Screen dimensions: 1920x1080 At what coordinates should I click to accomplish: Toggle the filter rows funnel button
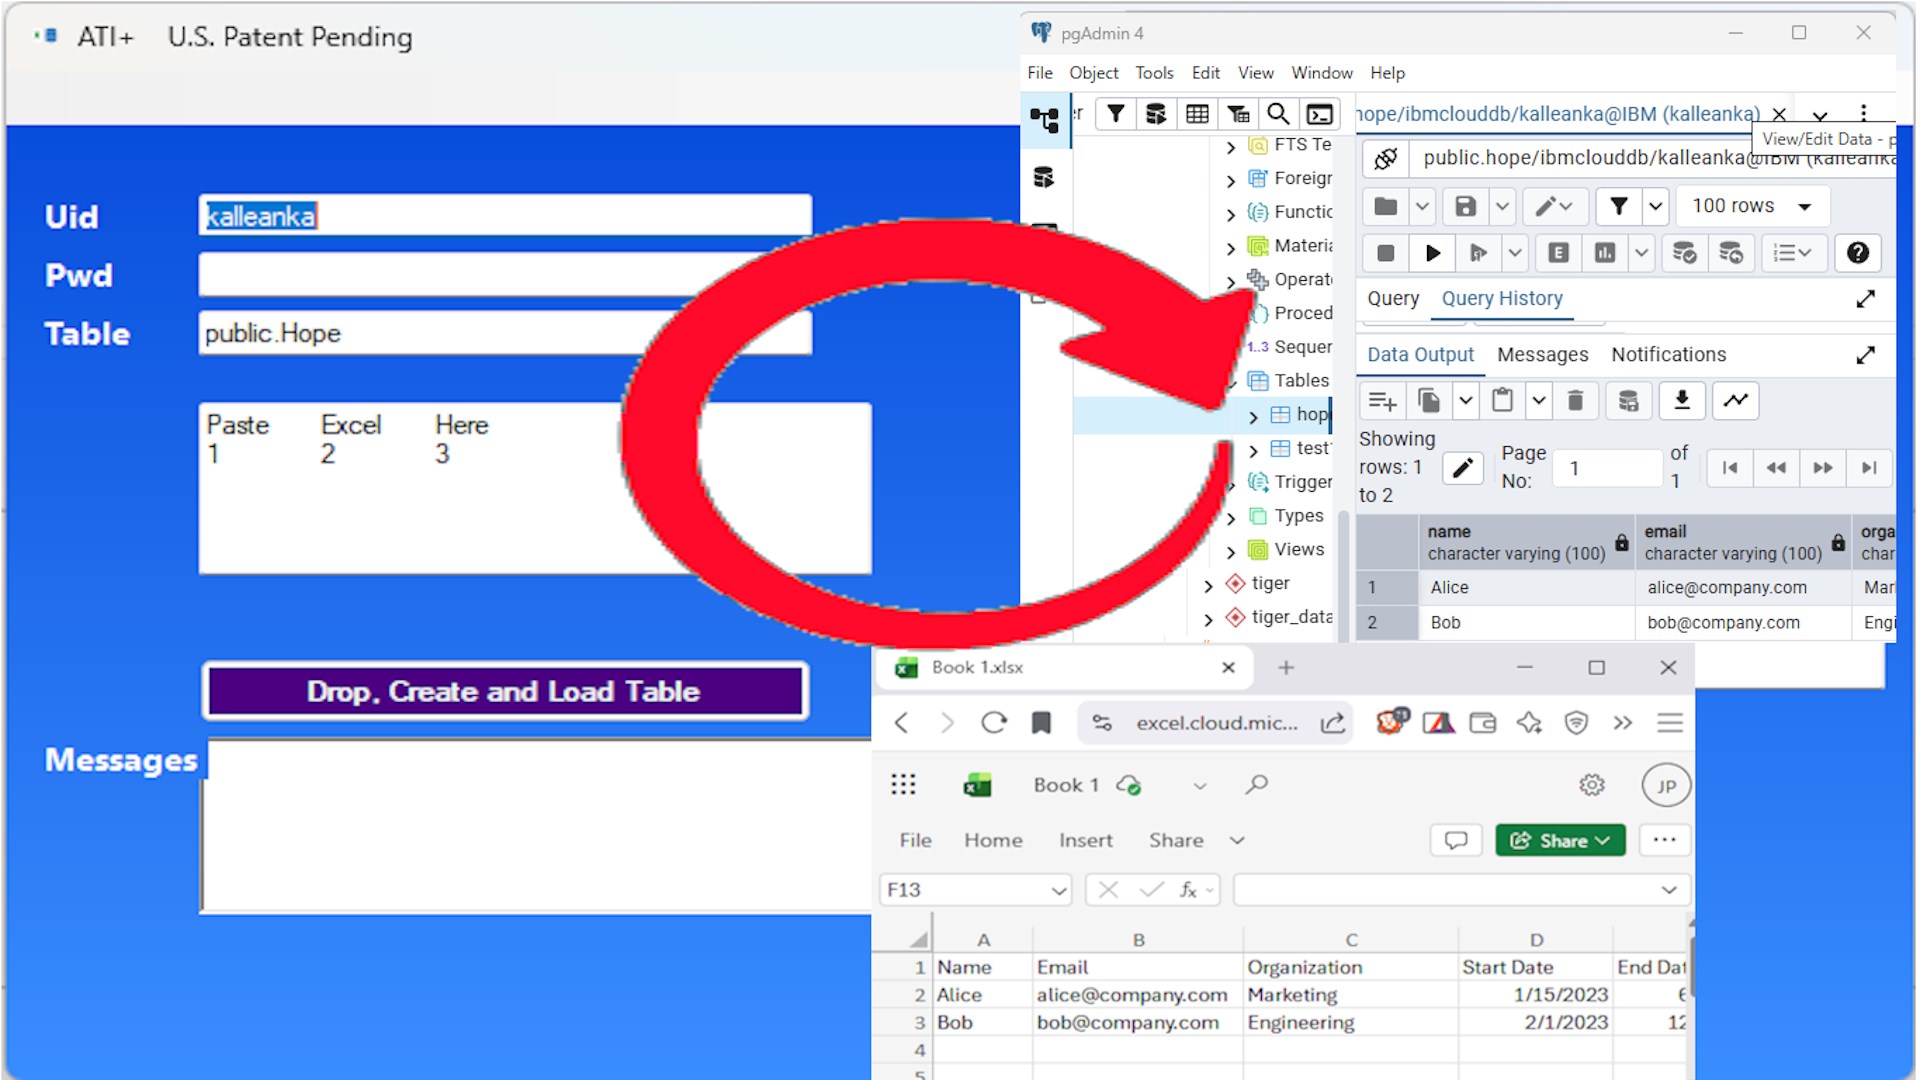pyautogui.click(x=1618, y=206)
